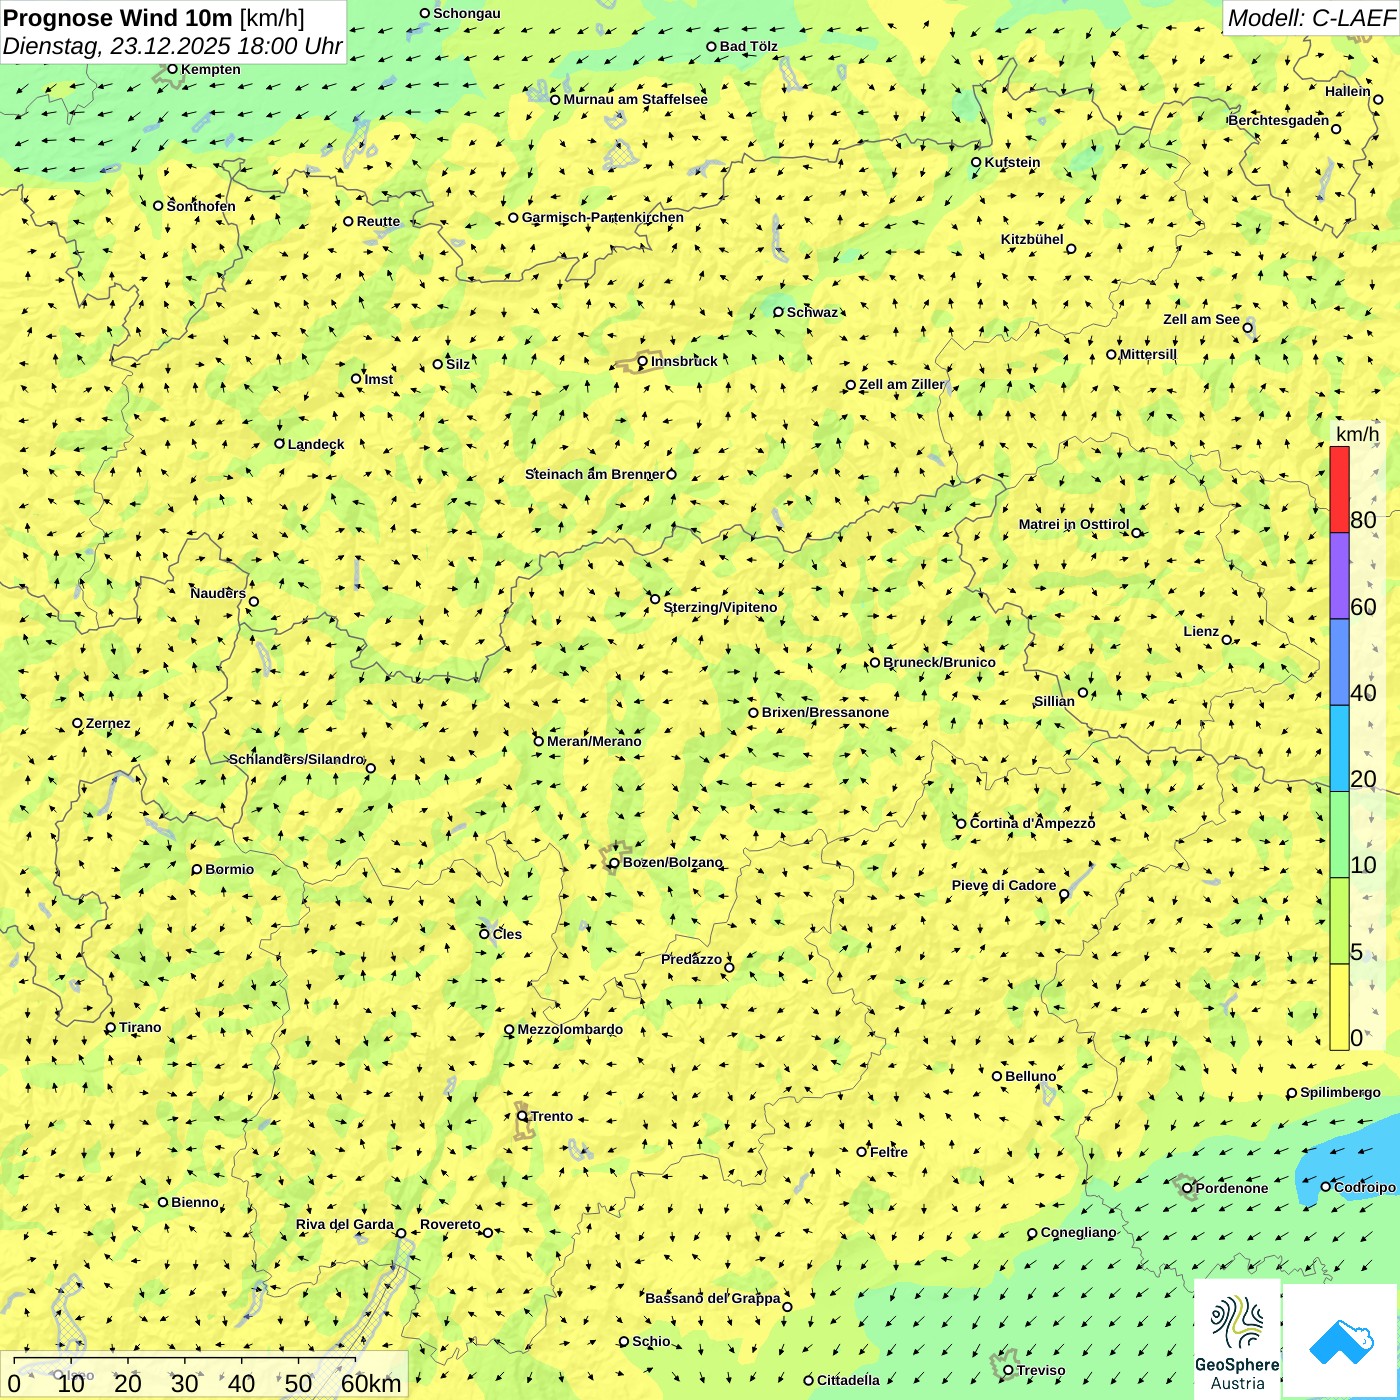Select the Trento city label
Viewport: 1400px width, 1400px height.
point(552,1116)
